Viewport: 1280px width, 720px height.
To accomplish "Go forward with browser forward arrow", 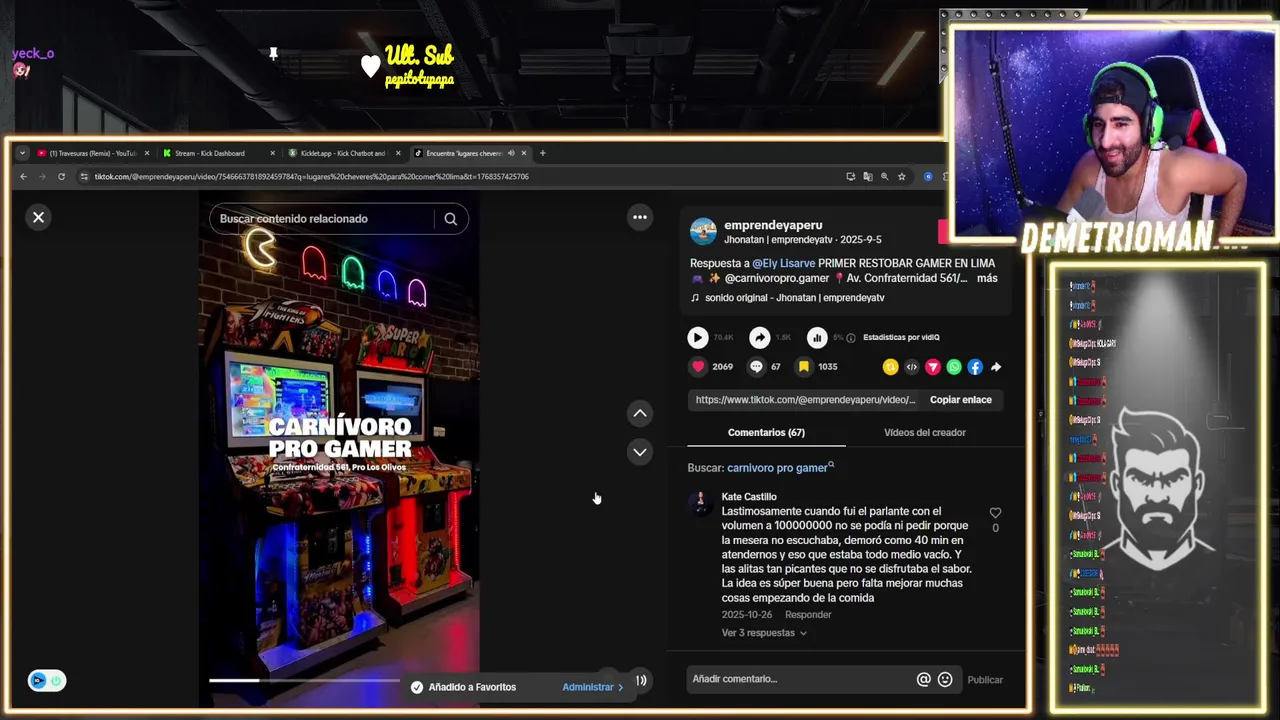I will pyautogui.click(x=42, y=177).
